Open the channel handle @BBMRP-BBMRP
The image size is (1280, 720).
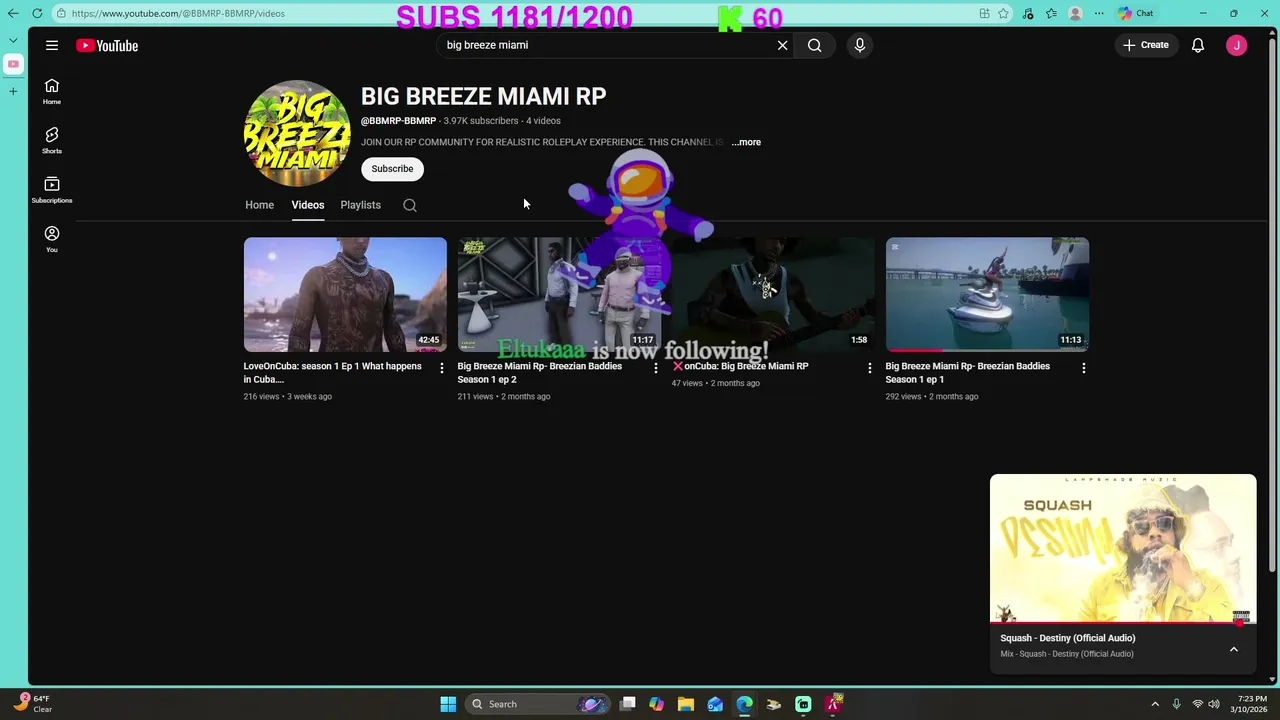398,121
